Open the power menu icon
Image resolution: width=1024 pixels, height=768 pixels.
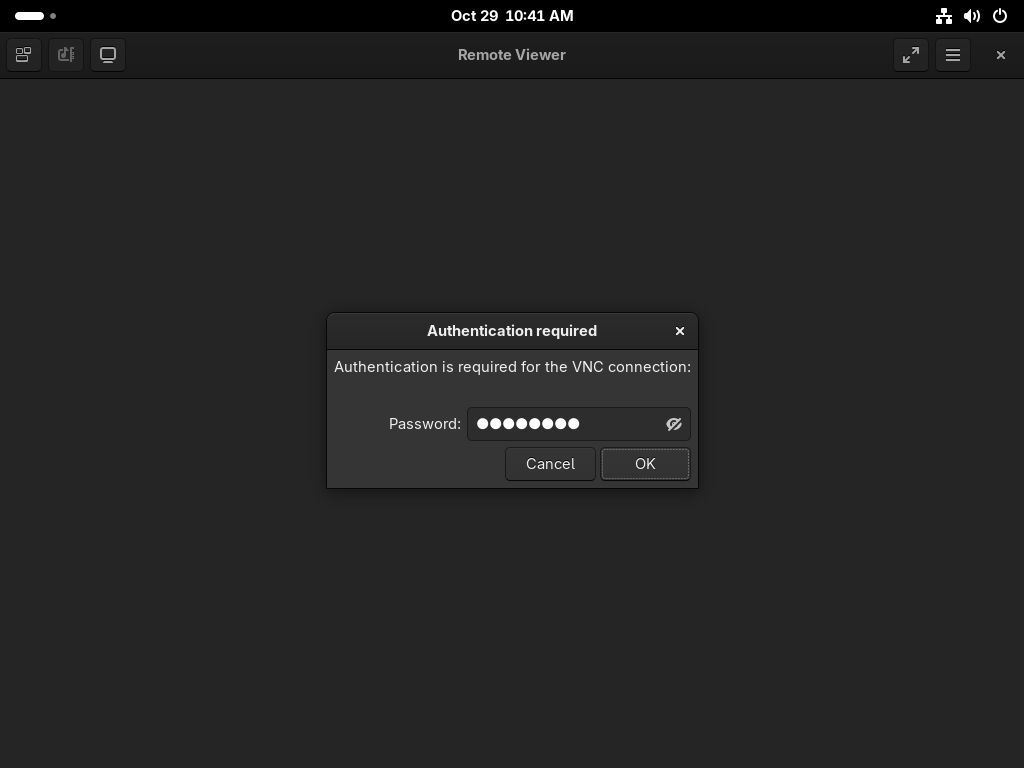[999, 16]
